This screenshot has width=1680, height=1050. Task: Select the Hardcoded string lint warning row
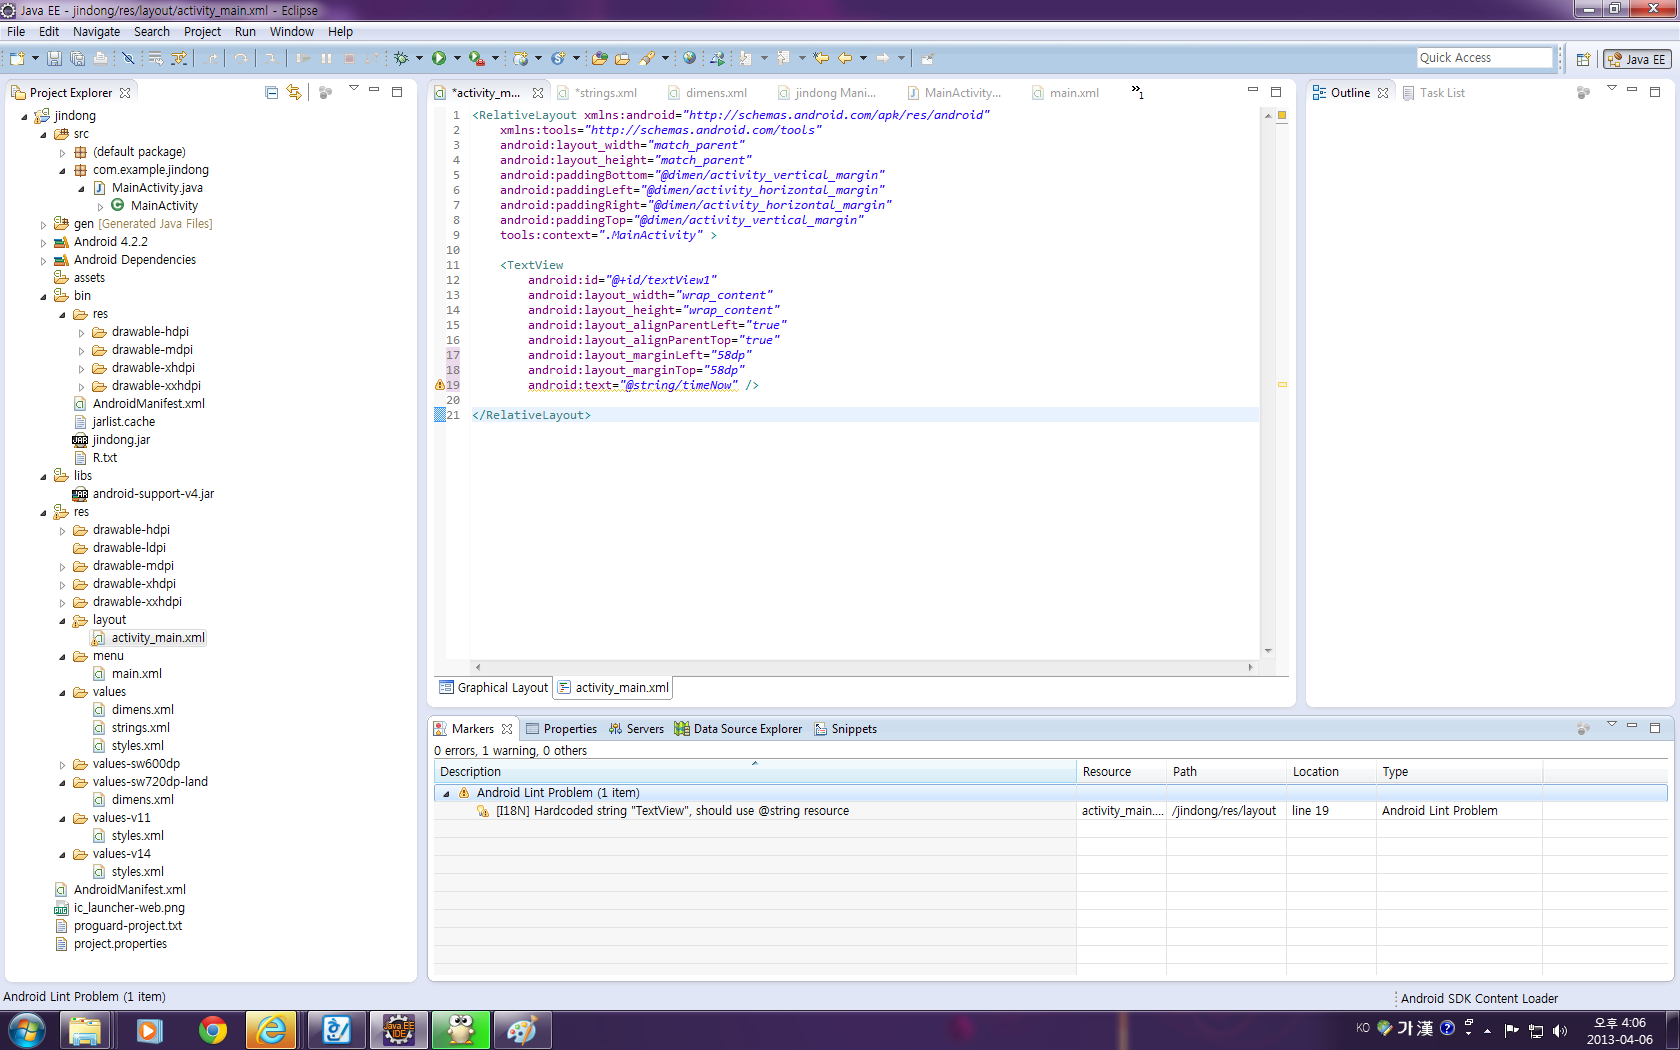(x=1050, y=811)
